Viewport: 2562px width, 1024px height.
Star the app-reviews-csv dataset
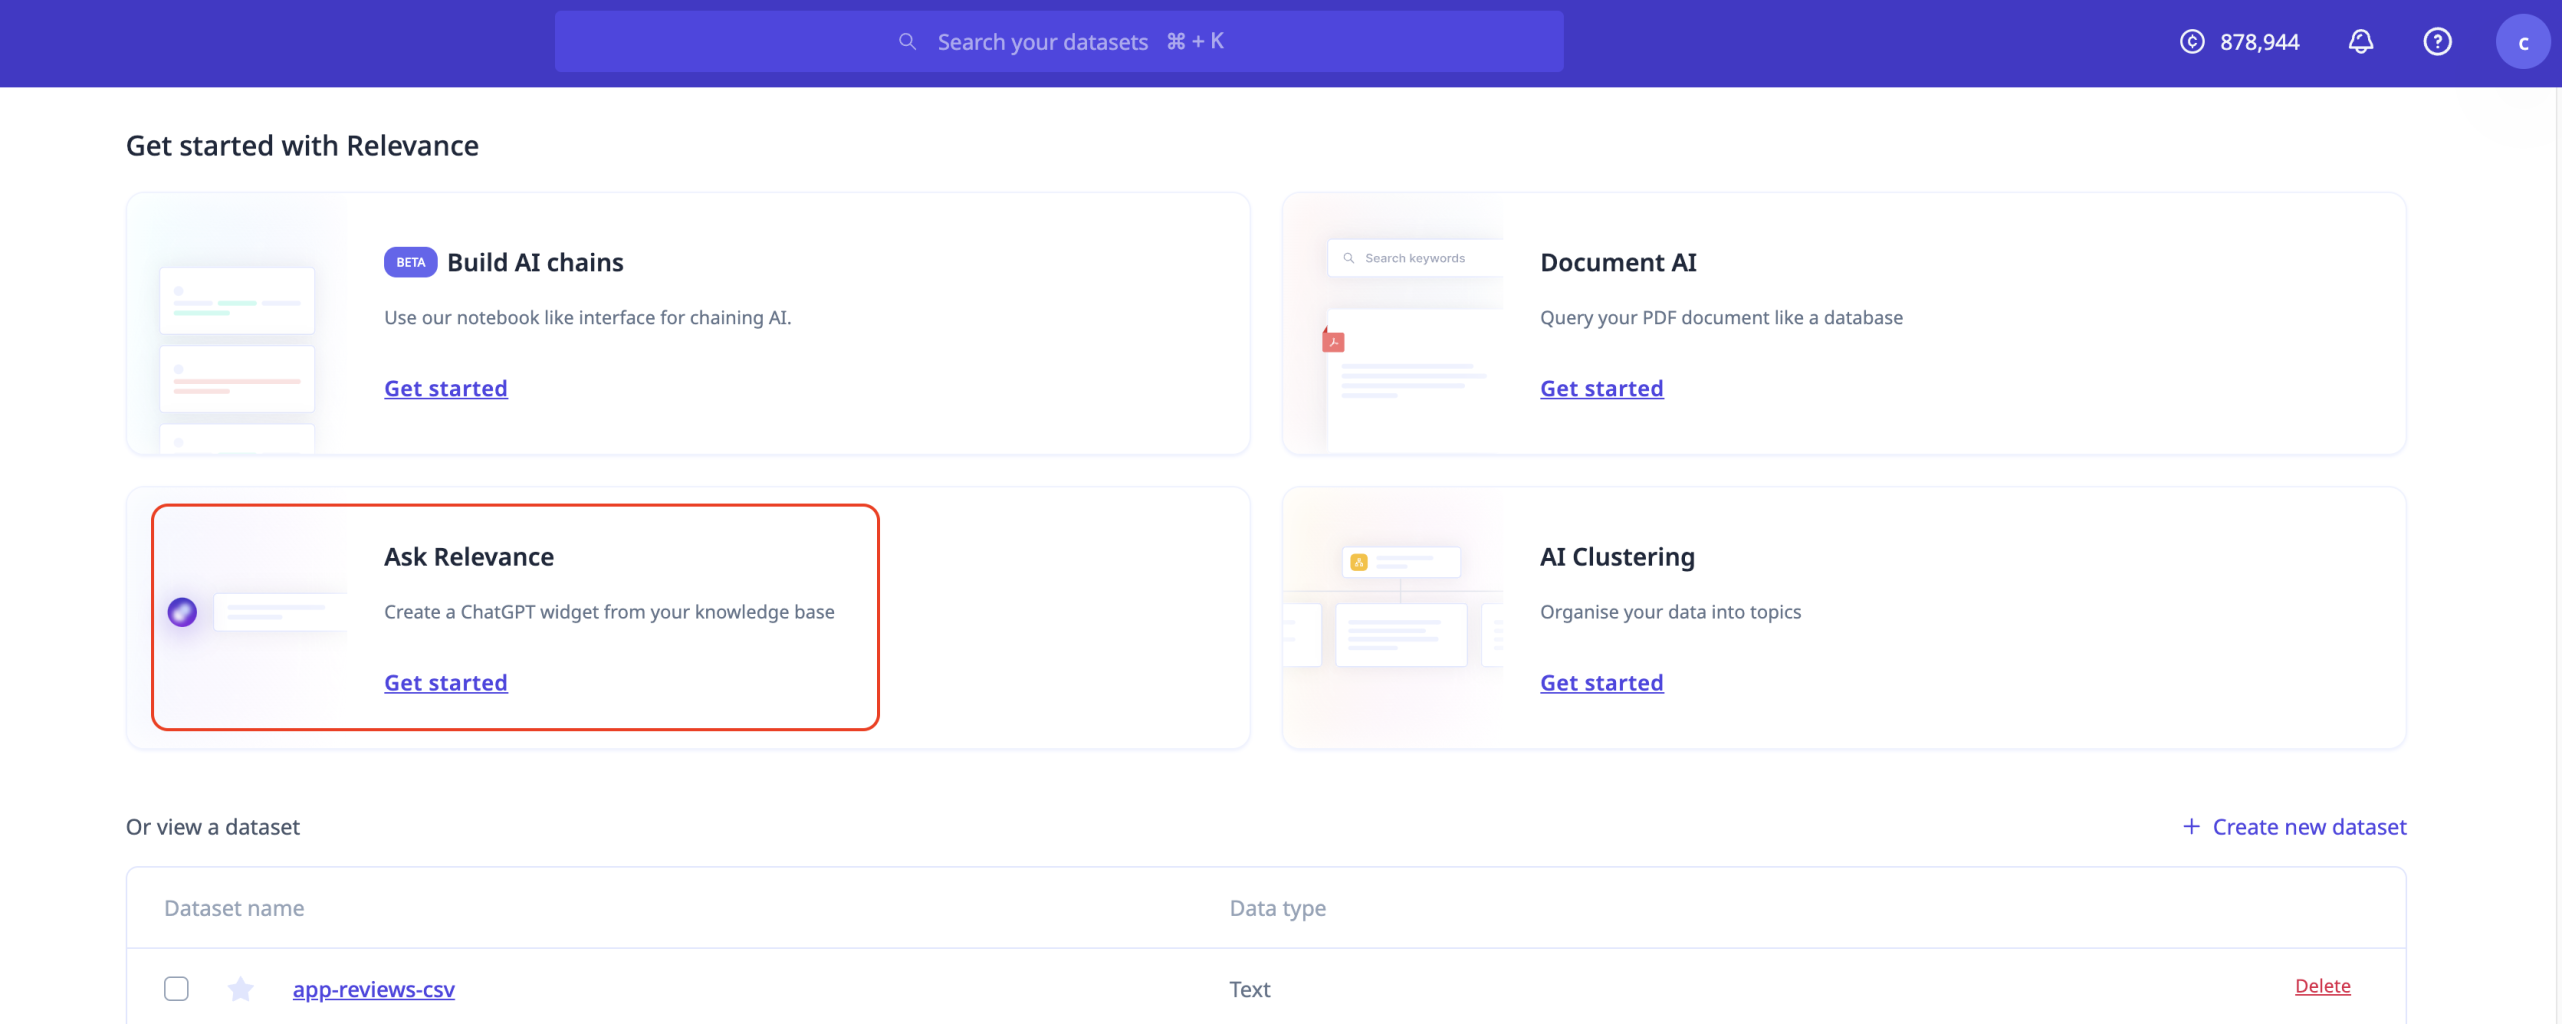240,989
